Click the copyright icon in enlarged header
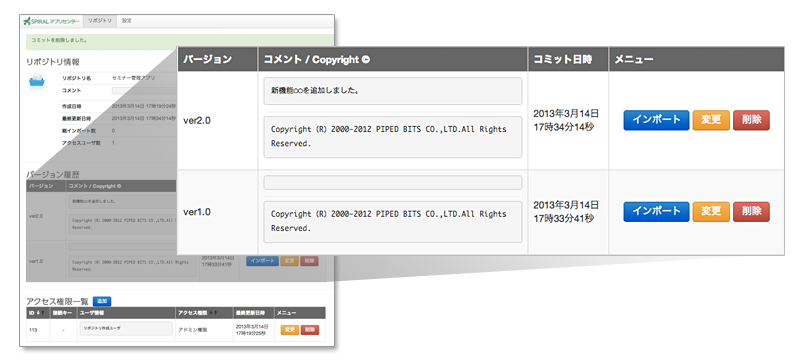Image resolution: width=802 pixels, height=362 pixels. point(365,60)
